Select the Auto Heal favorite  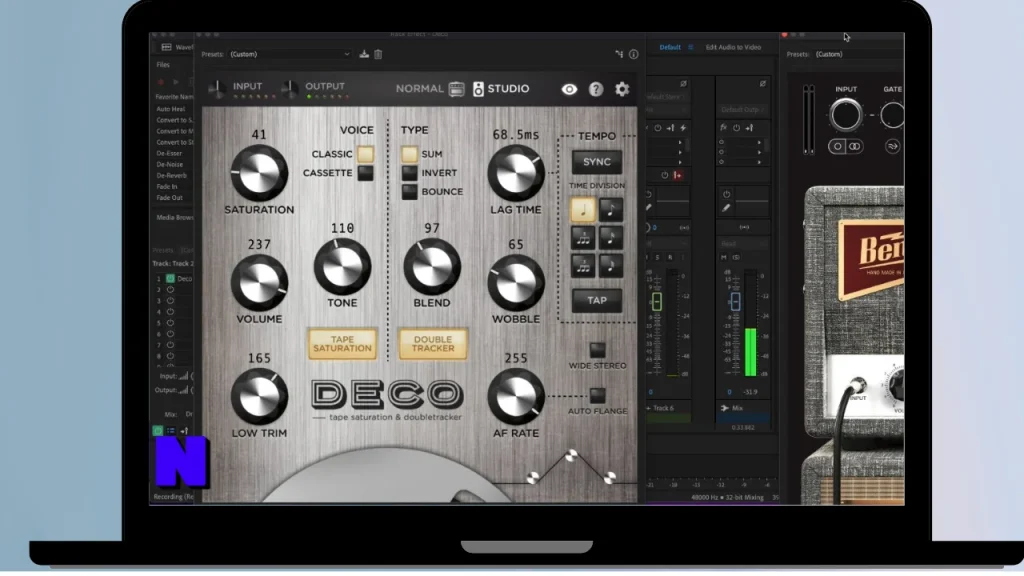tap(170, 109)
